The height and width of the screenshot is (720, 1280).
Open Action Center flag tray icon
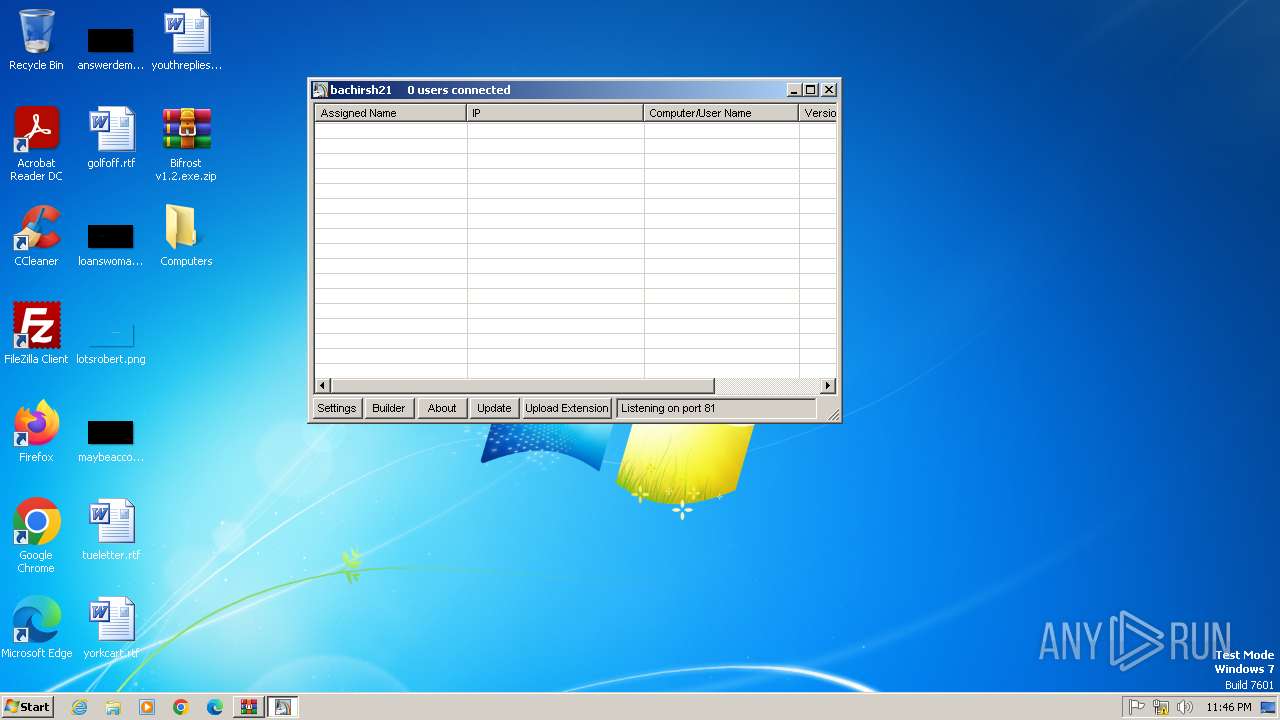tap(1137, 707)
